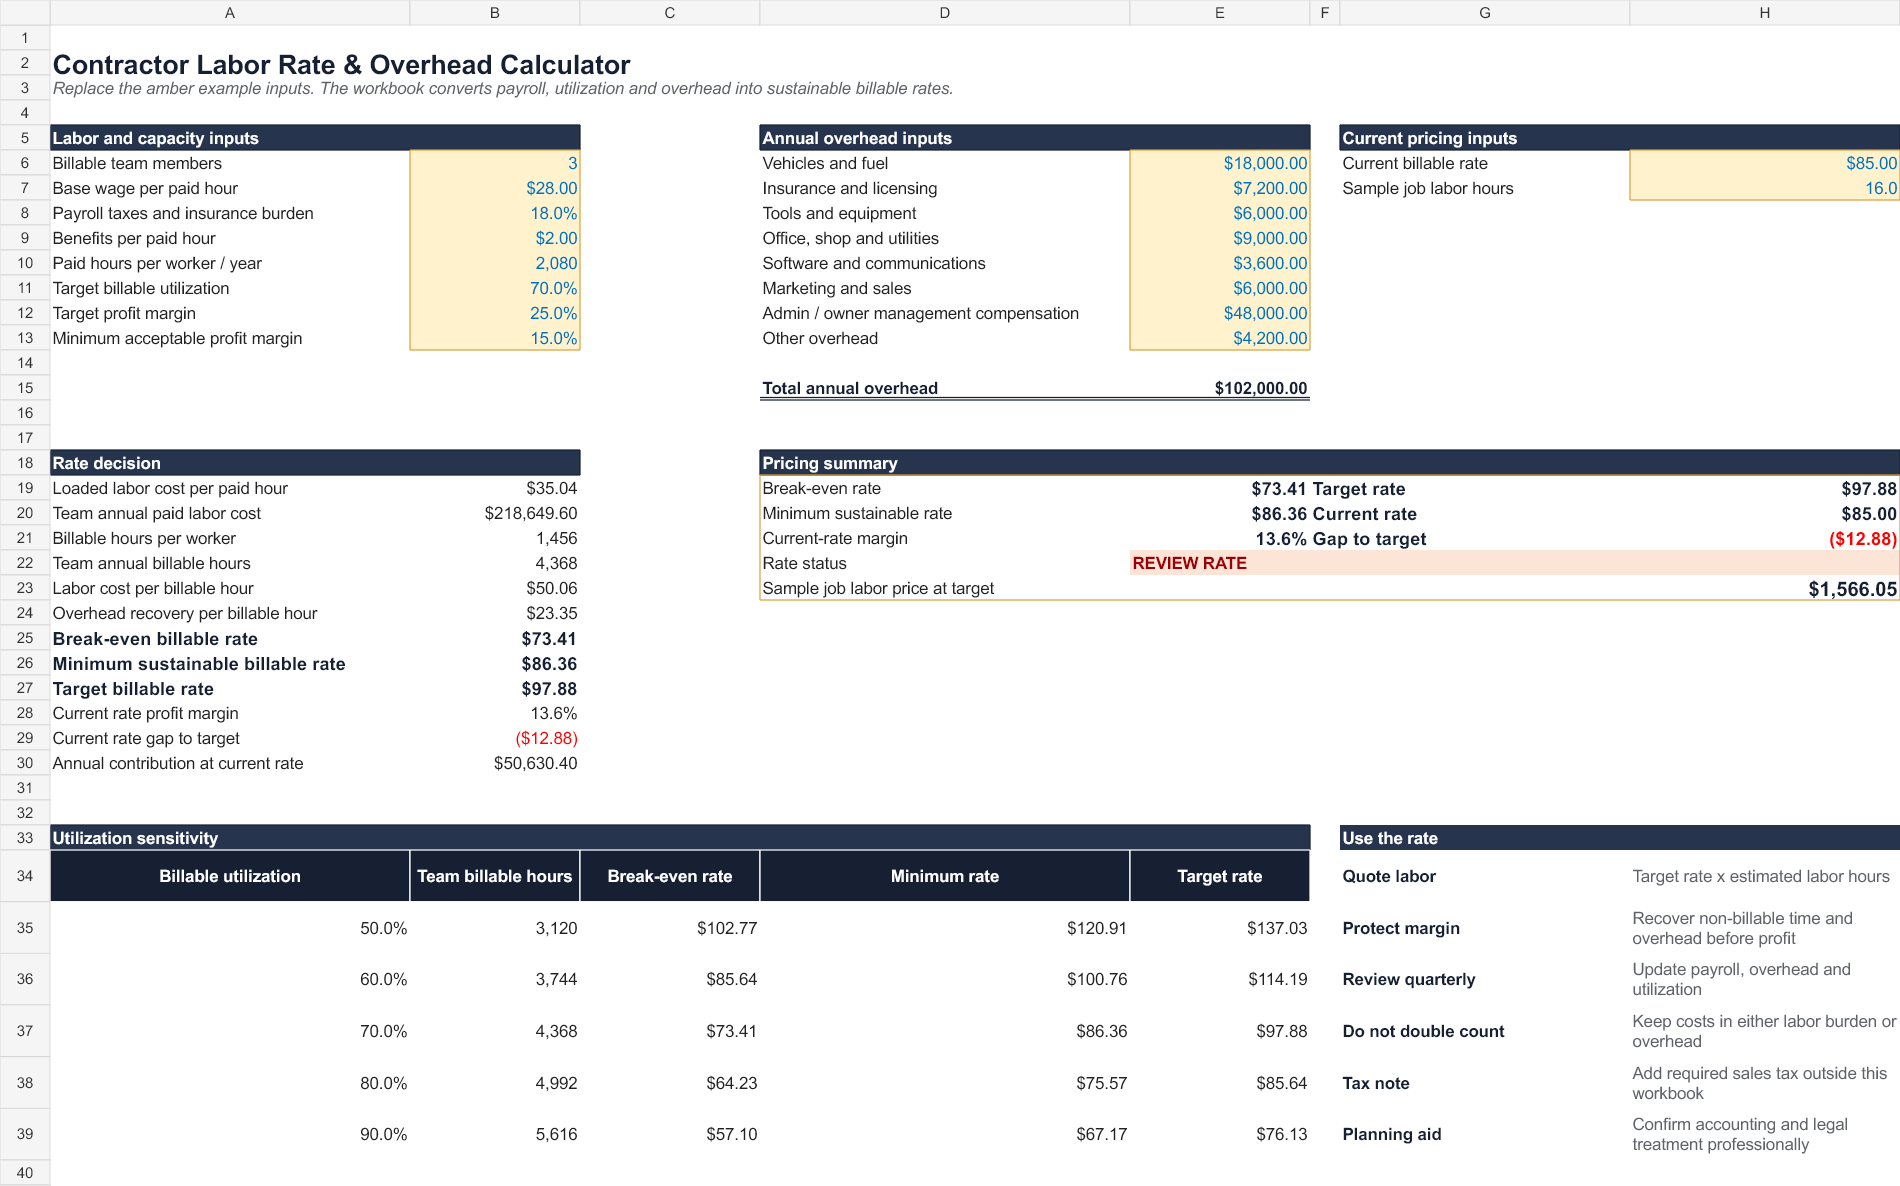Select the title Contractor Labor Rate & Overhead Calculator
The image size is (1900, 1186).
click(x=341, y=65)
